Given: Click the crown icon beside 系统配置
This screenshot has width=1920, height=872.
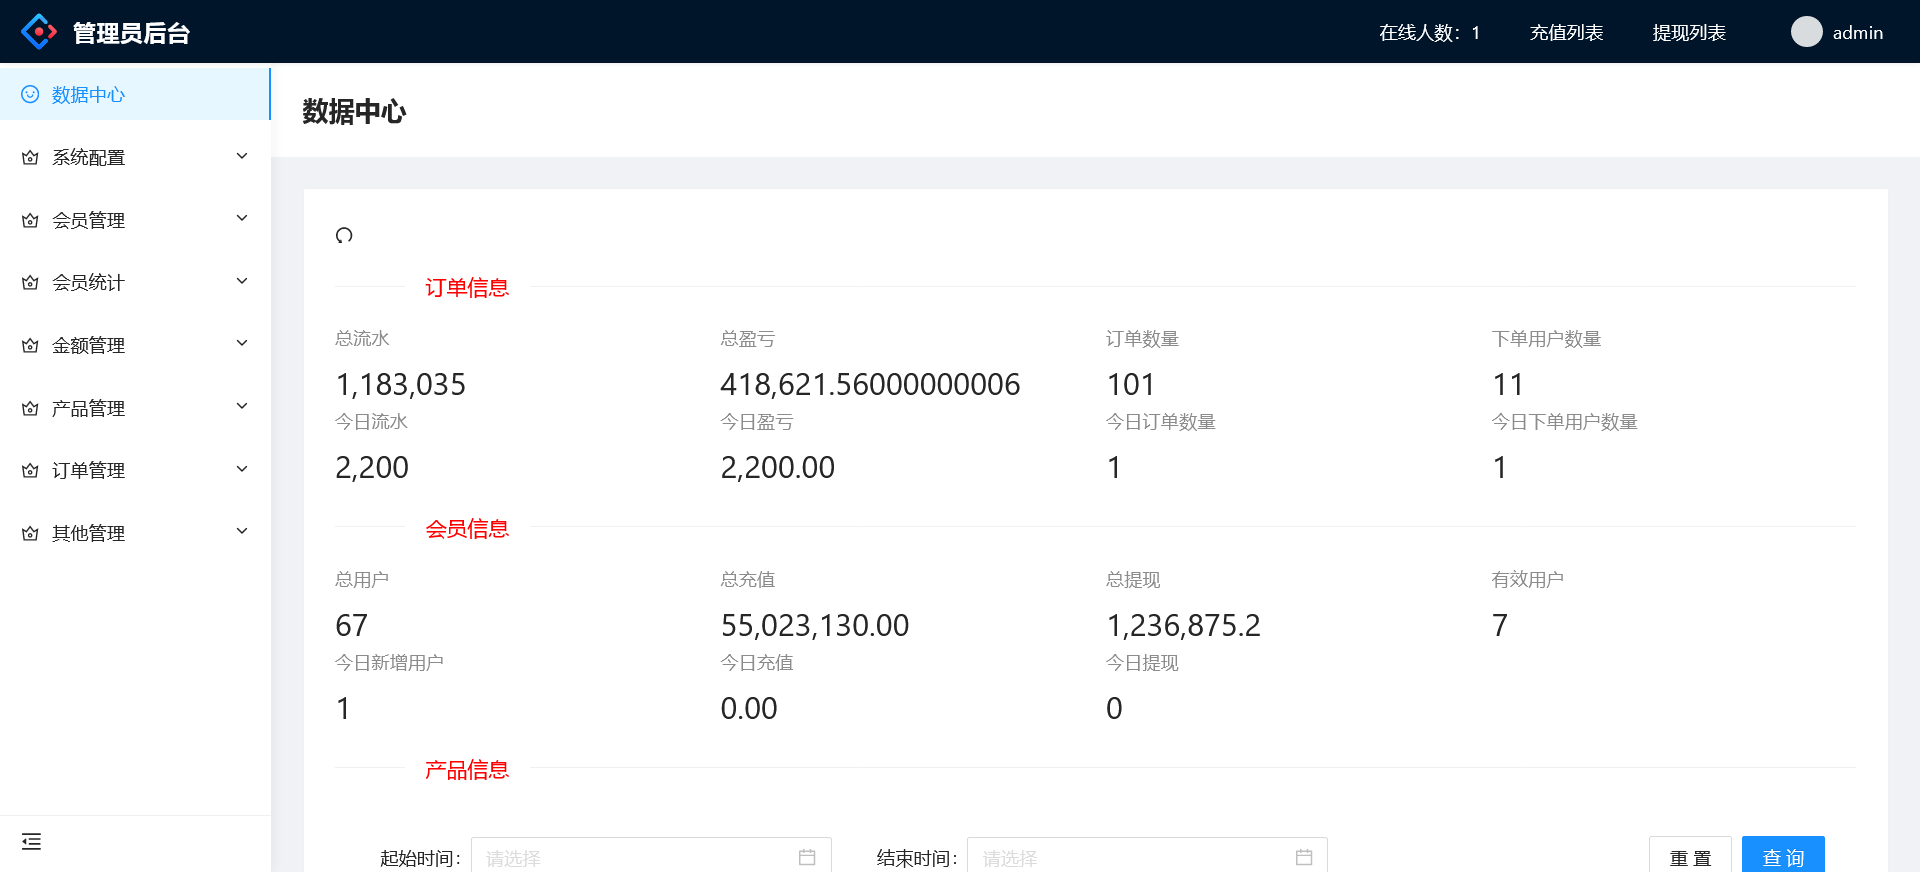Looking at the screenshot, I should click(x=30, y=158).
